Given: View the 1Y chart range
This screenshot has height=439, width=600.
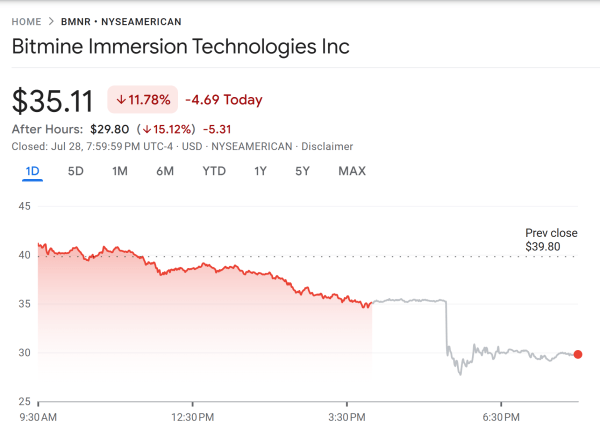Looking at the screenshot, I should coord(260,171).
